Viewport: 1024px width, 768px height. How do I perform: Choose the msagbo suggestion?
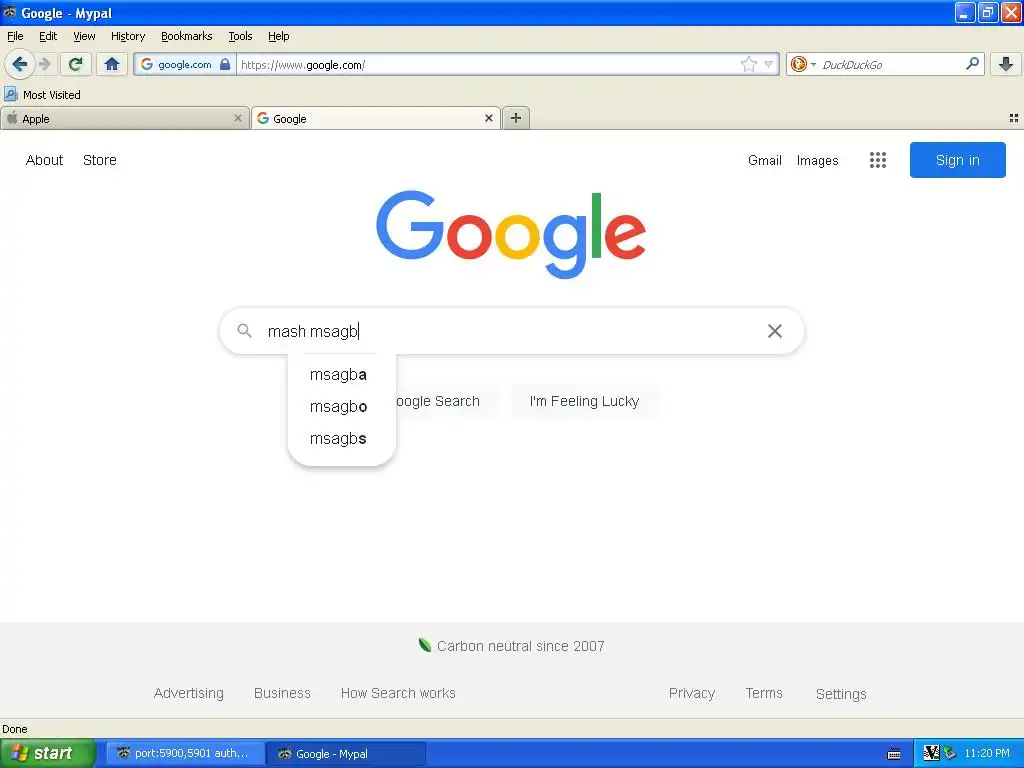pyautogui.click(x=342, y=406)
